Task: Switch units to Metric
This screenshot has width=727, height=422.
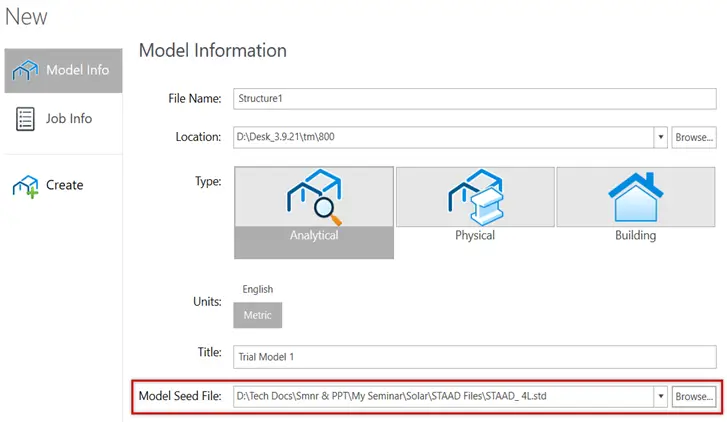Action: 258,315
